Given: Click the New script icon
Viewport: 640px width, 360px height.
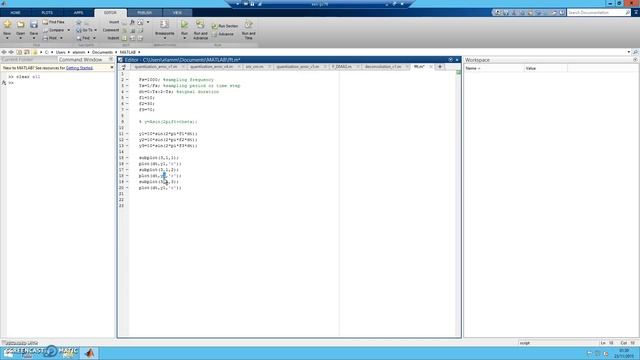Looking at the screenshot, I should click(7, 25).
